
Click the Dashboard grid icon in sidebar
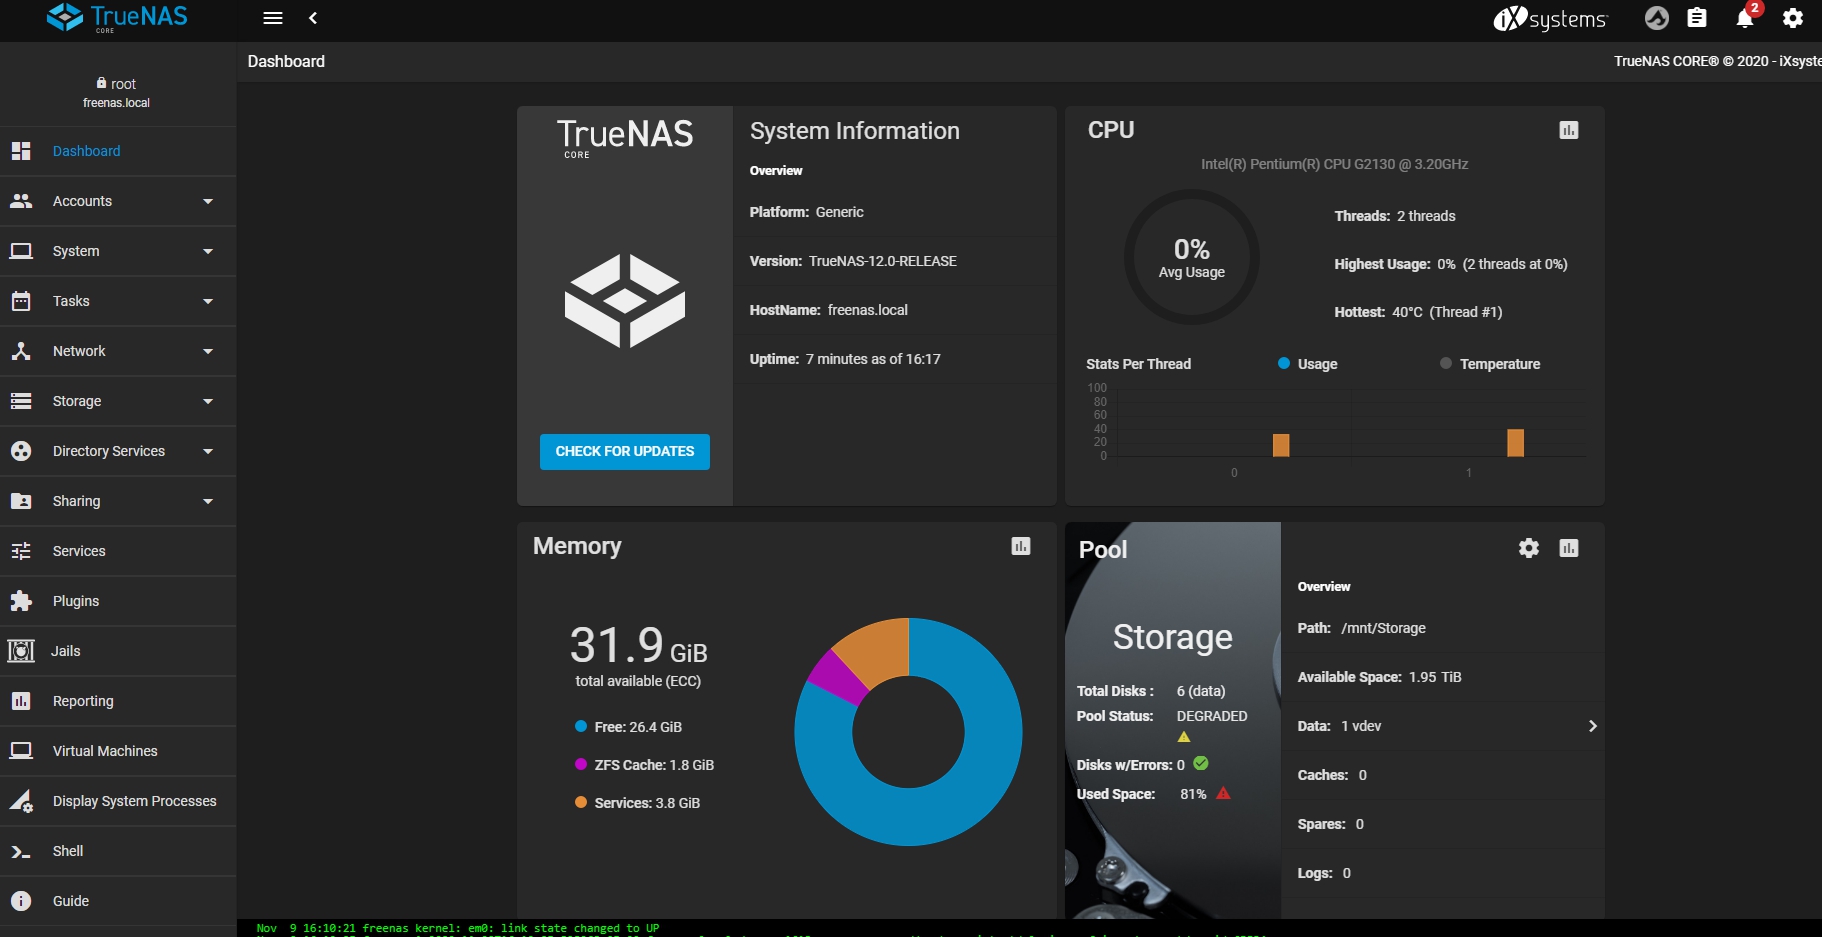[21, 151]
